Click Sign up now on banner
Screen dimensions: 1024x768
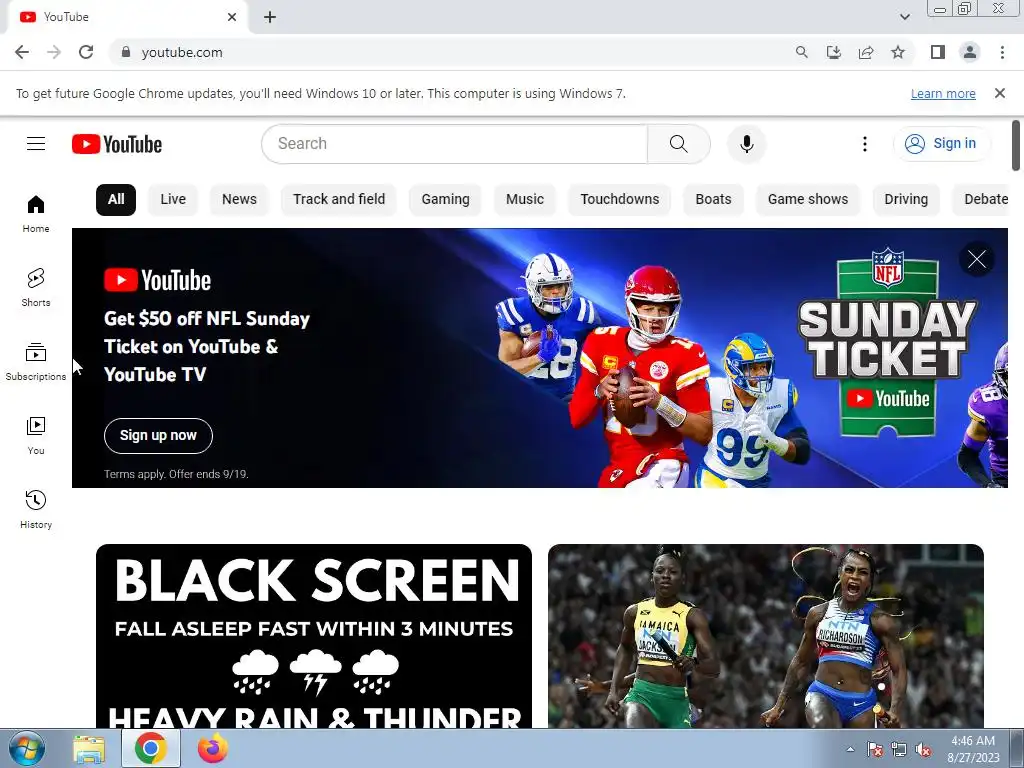(158, 436)
